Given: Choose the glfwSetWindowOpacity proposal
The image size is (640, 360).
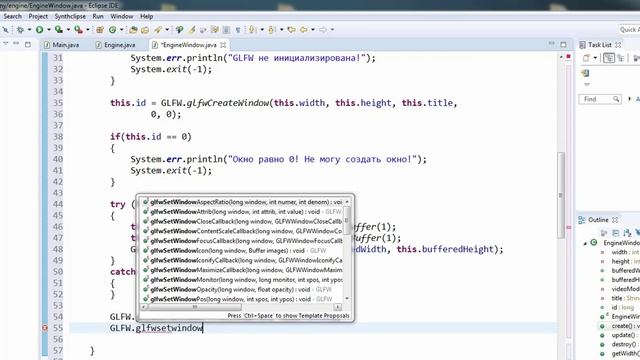Looking at the screenshot, I should (242, 289).
